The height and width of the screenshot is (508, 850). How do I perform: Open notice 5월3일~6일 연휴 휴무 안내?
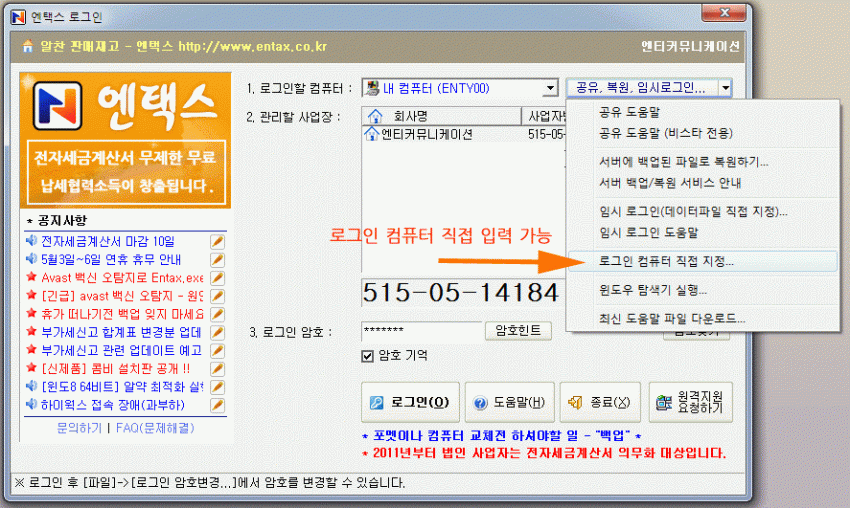(111, 260)
